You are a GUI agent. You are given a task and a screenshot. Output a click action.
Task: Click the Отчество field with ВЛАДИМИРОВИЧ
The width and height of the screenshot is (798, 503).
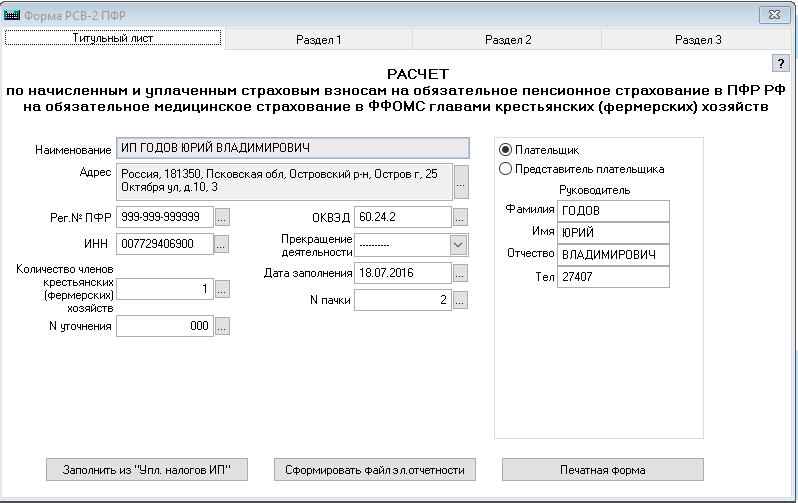(613, 255)
